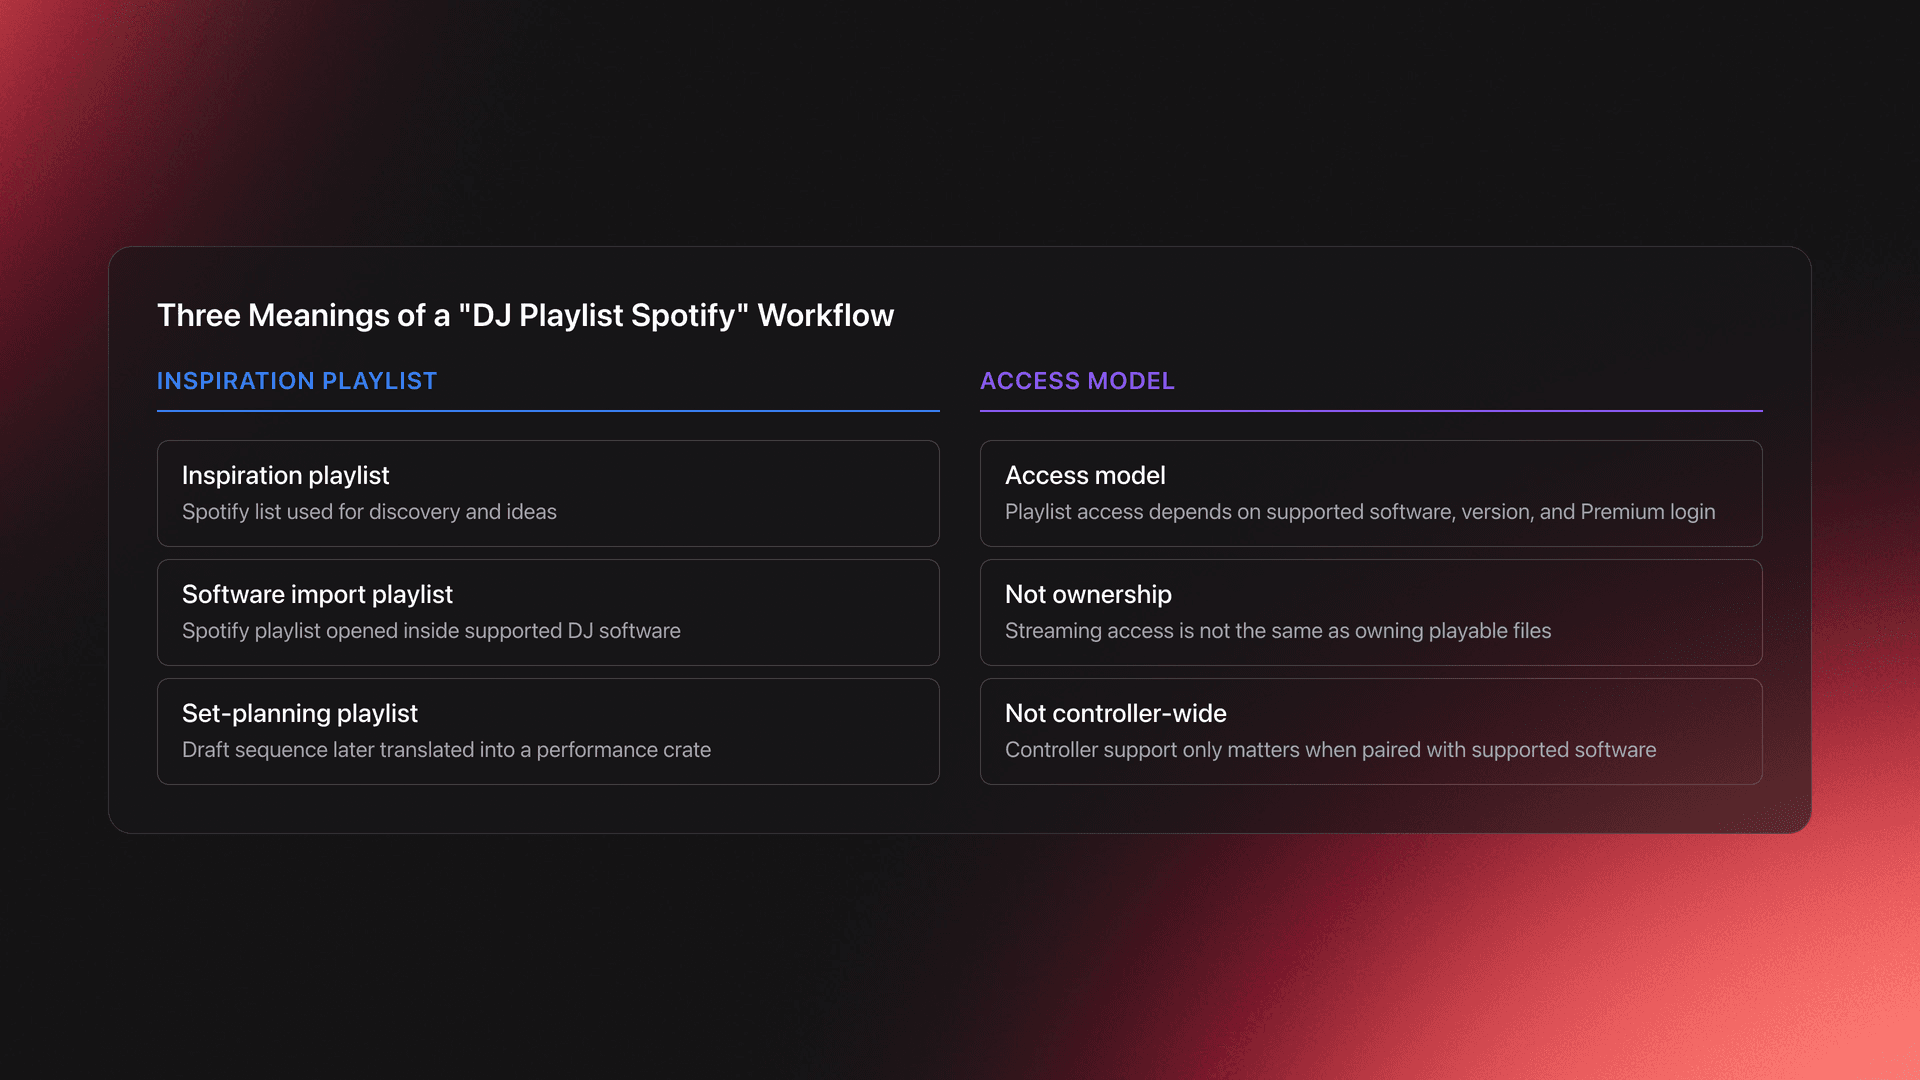The image size is (1920, 1080).
Task: Select the "Inspiration playlist" card
Action: click(x=547, y=493)
